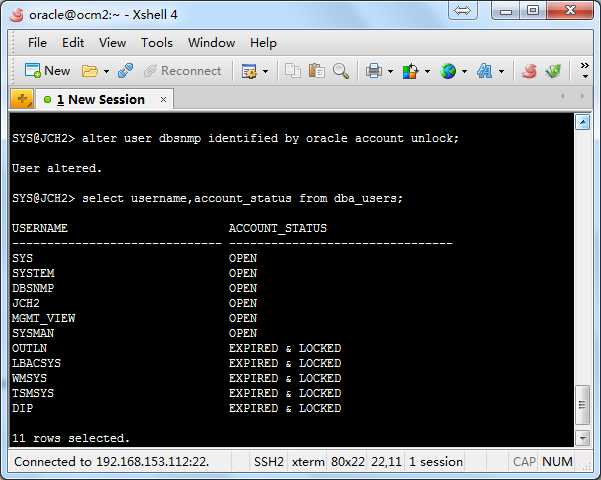The image size is (601, 480).
Task: Click the add new tab plus button
Action: pyautogui.click(x=22, y=100)
